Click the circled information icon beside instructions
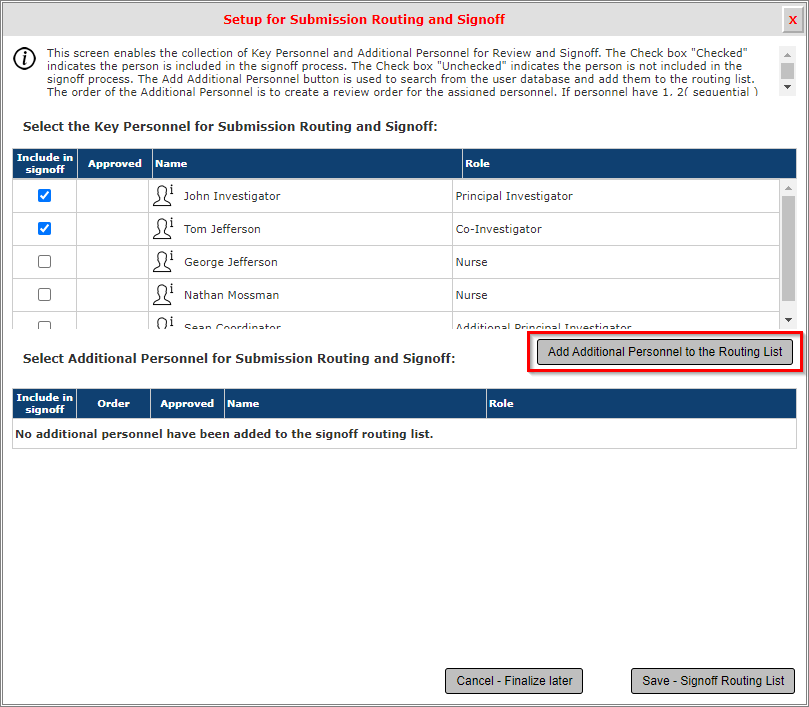This screenshot has width=809, height=707. pyautogui.click(x=25, y=58)
